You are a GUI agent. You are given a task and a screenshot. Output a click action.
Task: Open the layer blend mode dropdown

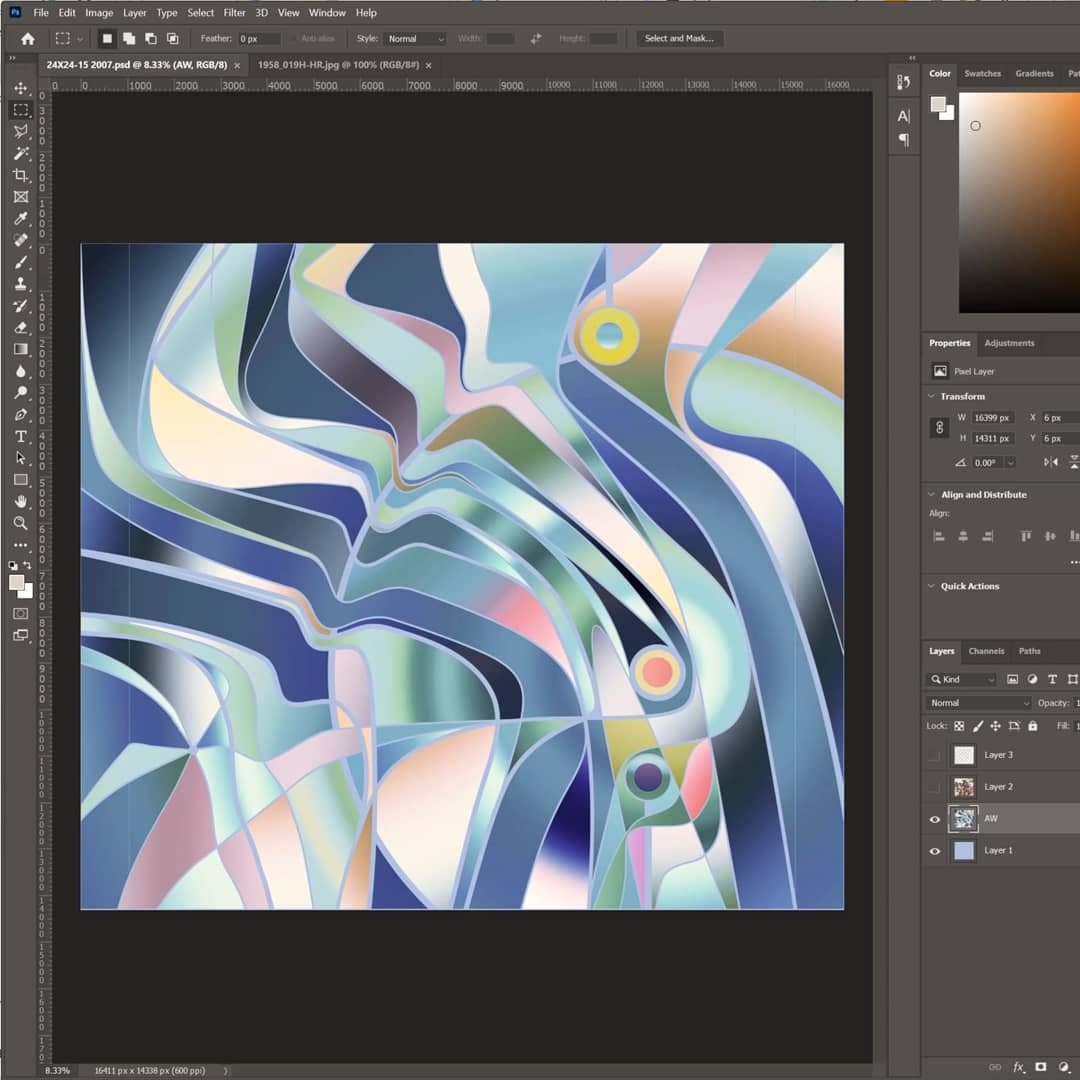click(x=976, y=703)
